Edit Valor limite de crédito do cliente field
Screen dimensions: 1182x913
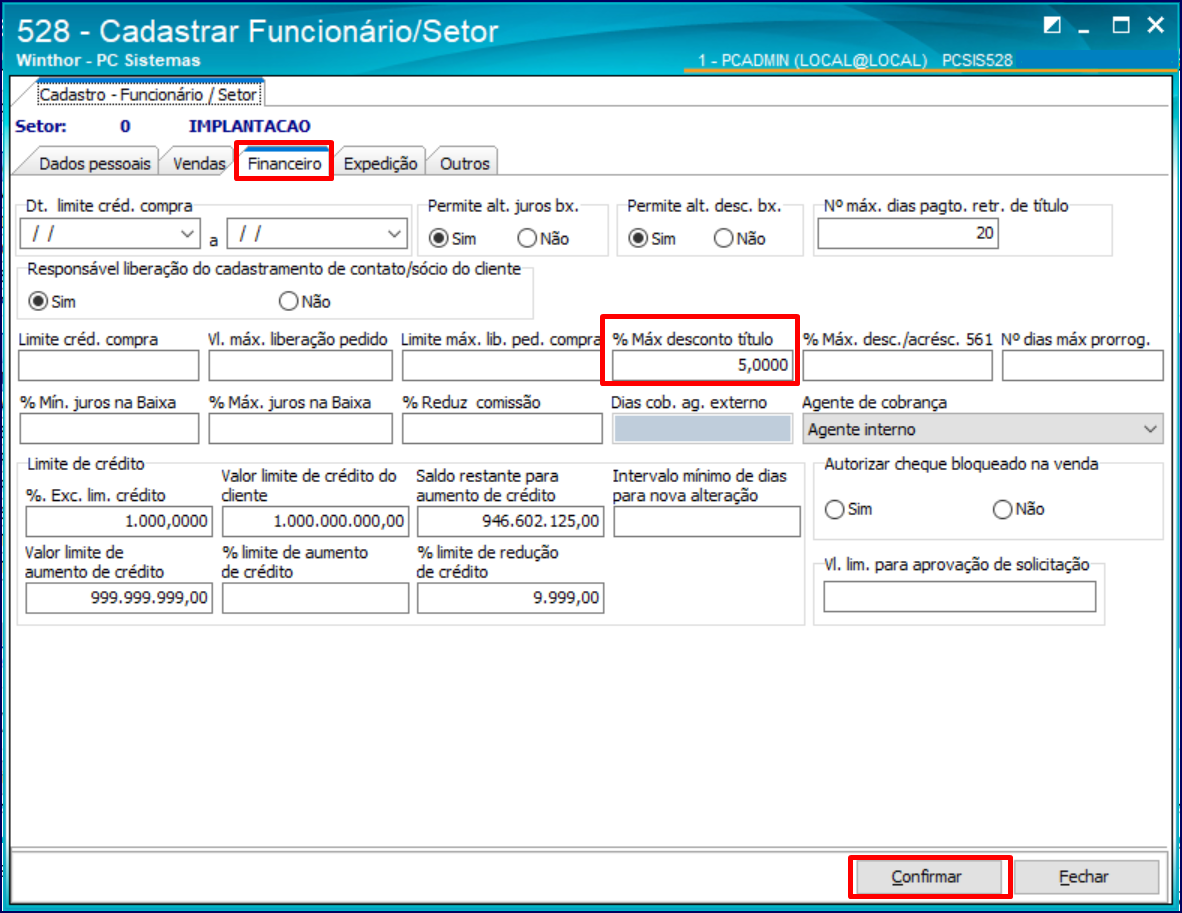[315, 521]
